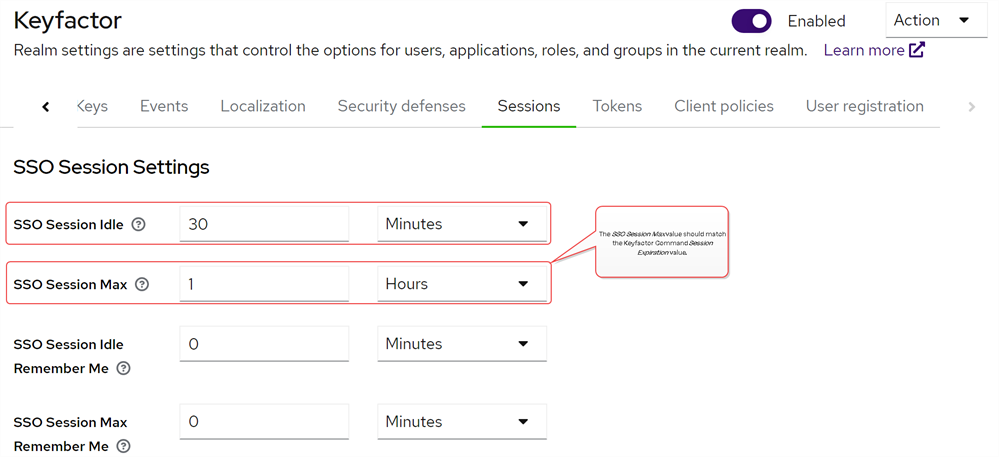Open the User registration tab
The width and height of the screenshot is (999, 457).
pos(865,106)
